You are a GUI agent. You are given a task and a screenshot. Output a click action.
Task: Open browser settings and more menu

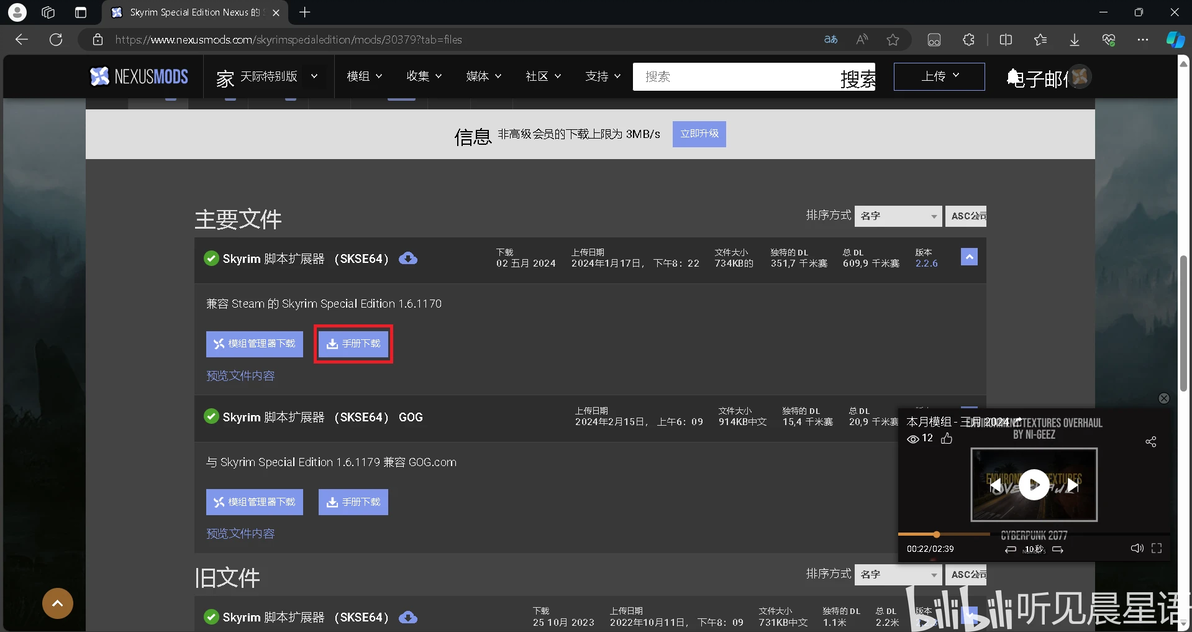point(1143,40)
